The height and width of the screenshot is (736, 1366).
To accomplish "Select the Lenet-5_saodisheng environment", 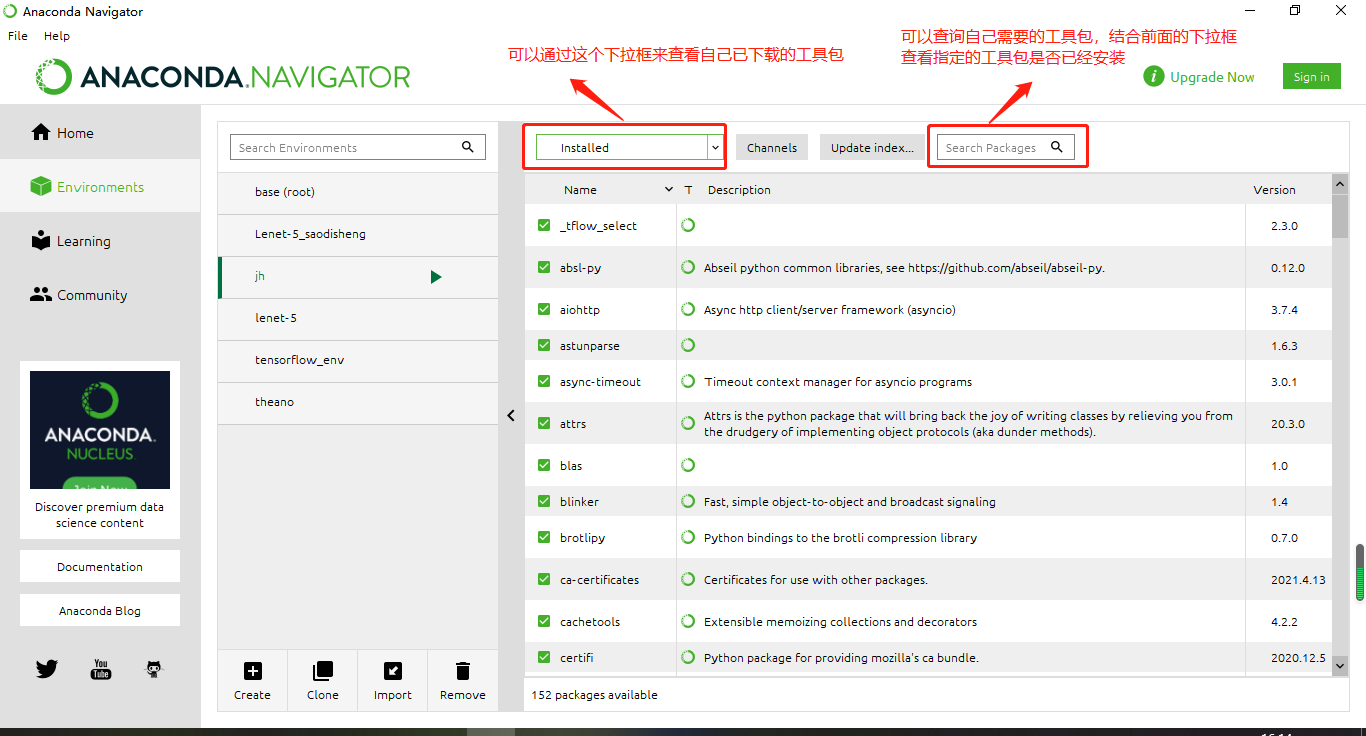I will (x=358, y=234).
